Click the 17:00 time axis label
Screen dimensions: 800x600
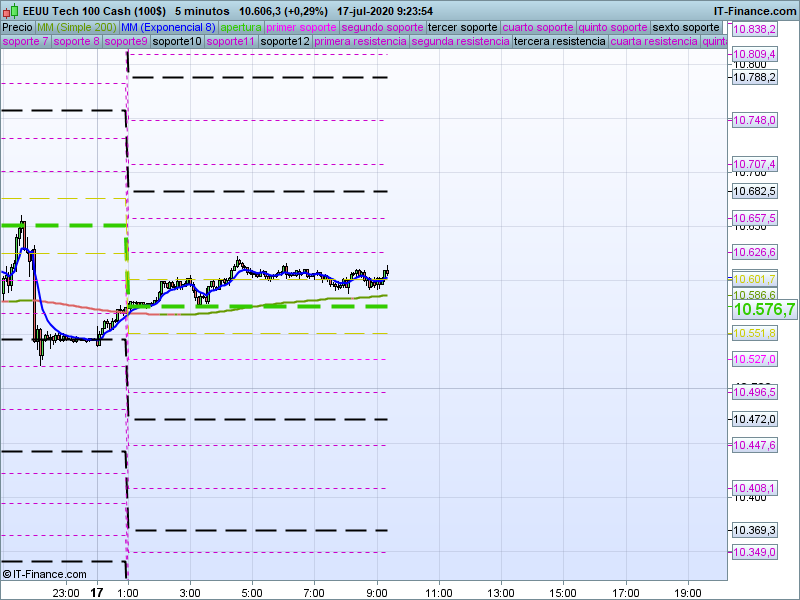click(626, 593)
